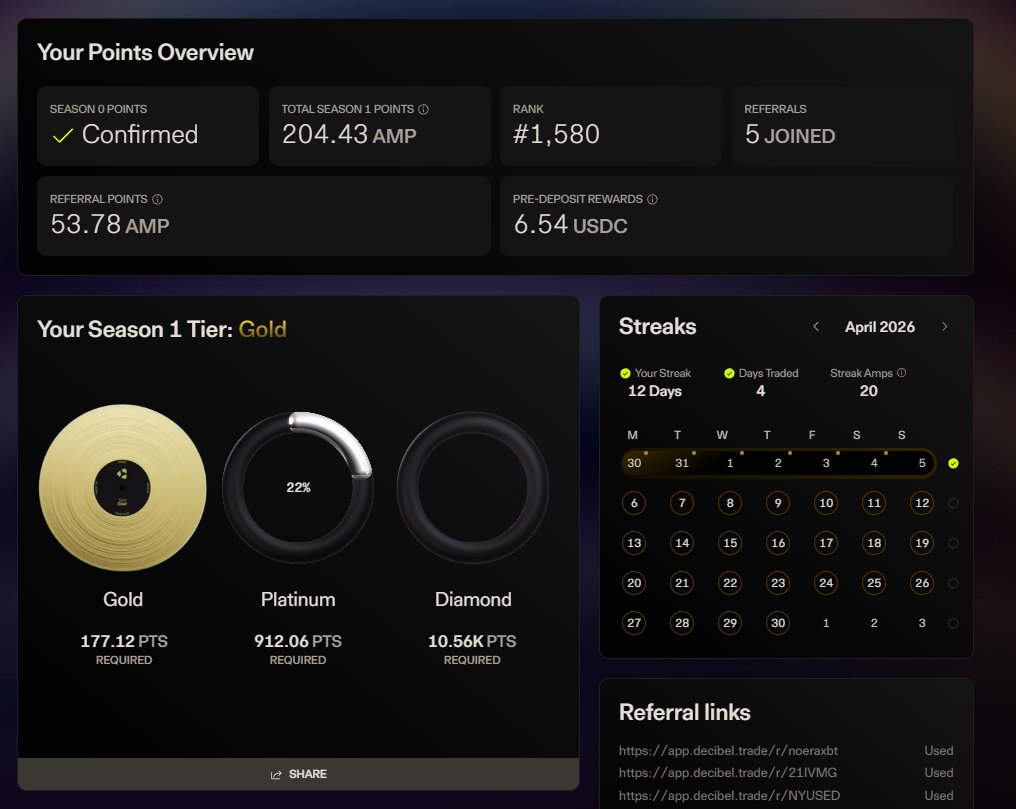The width and height of the screenshot is (1016, 809).
Task: Select calendar day 26
Action: coord(922,584)
